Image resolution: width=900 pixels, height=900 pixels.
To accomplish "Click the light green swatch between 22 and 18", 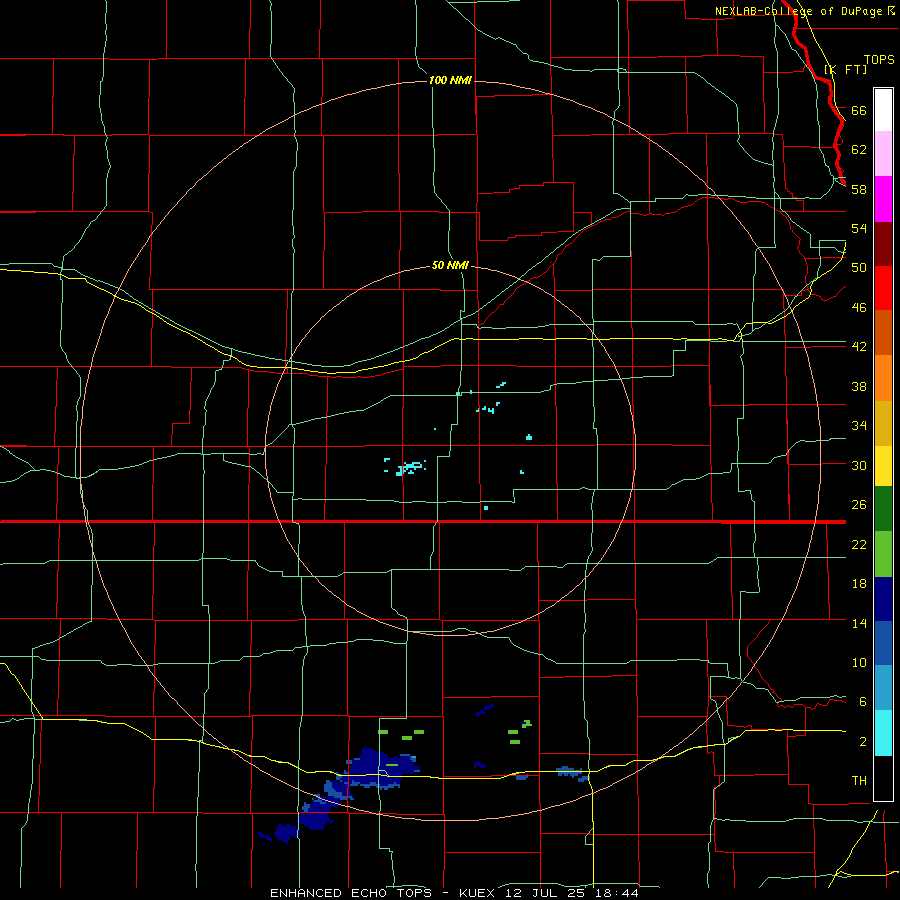I will (x=883, y=554).
